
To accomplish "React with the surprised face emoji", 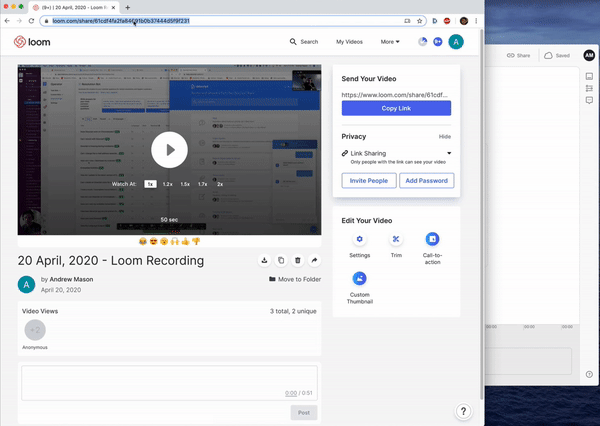I will coord(164,241).
